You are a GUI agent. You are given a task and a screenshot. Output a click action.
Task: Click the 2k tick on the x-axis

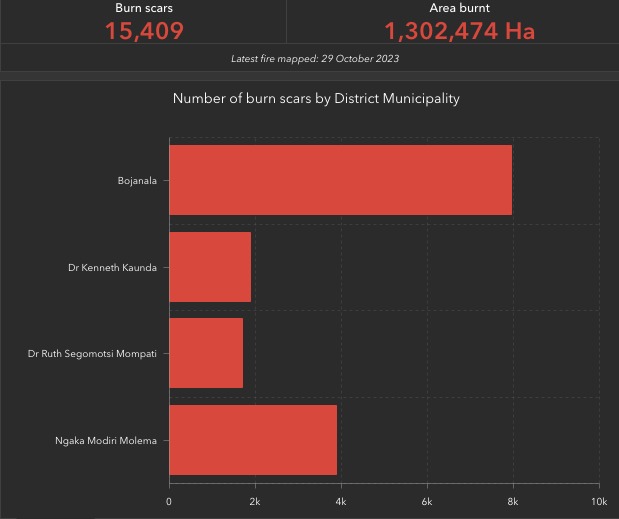[x=255, y=500]
